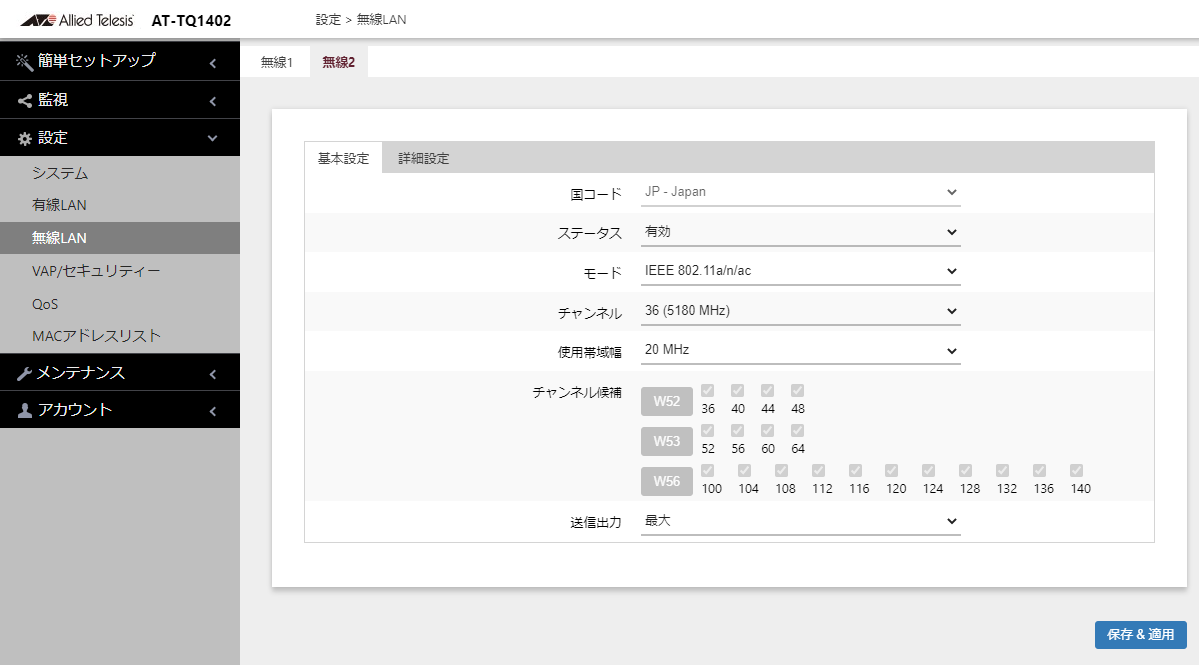This screenshot has width=1199, height=665.
Task: Click the 設定 > 無線LAN breadcrumb text
Action: point(361,20)
